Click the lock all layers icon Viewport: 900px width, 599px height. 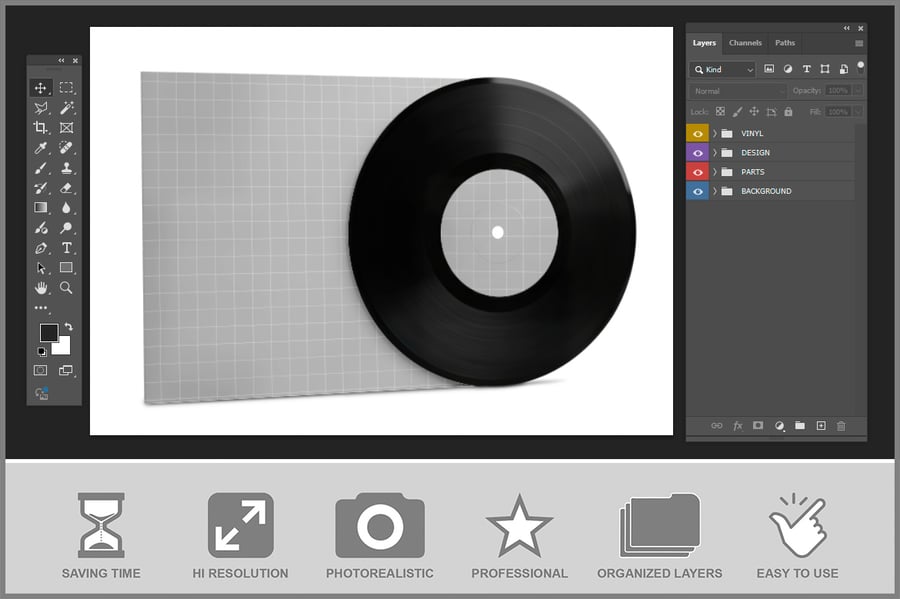click(788, 112)
